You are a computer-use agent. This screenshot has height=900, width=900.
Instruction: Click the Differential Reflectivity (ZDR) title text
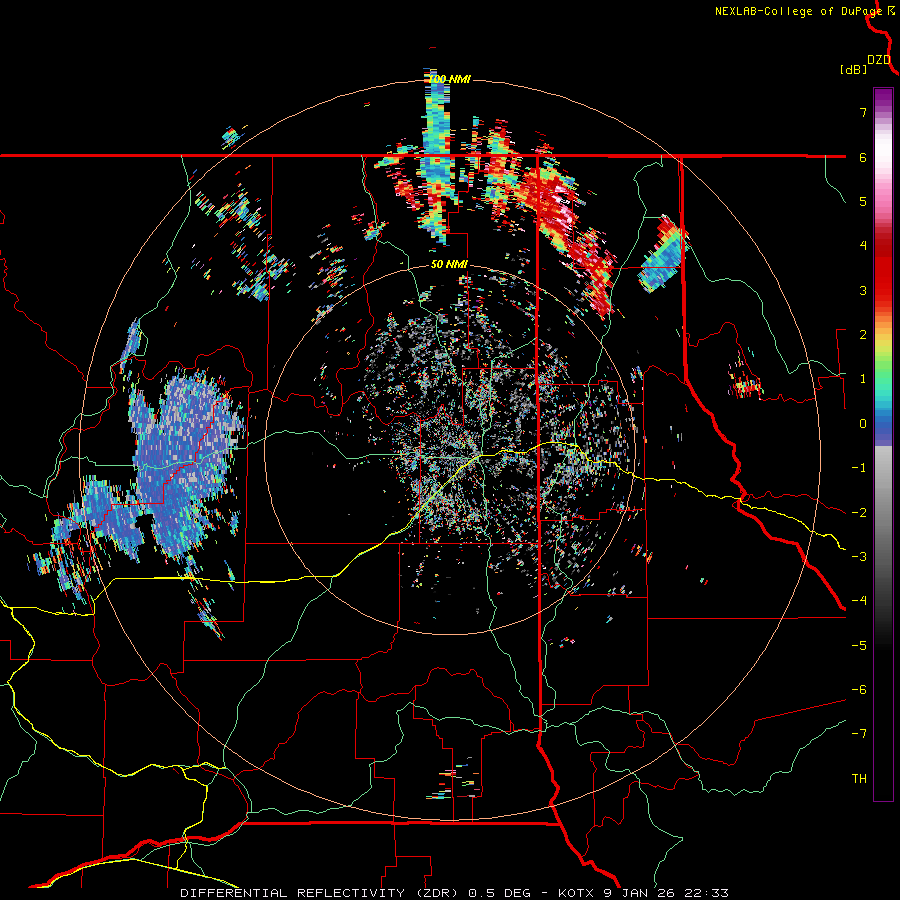(319, 893)
